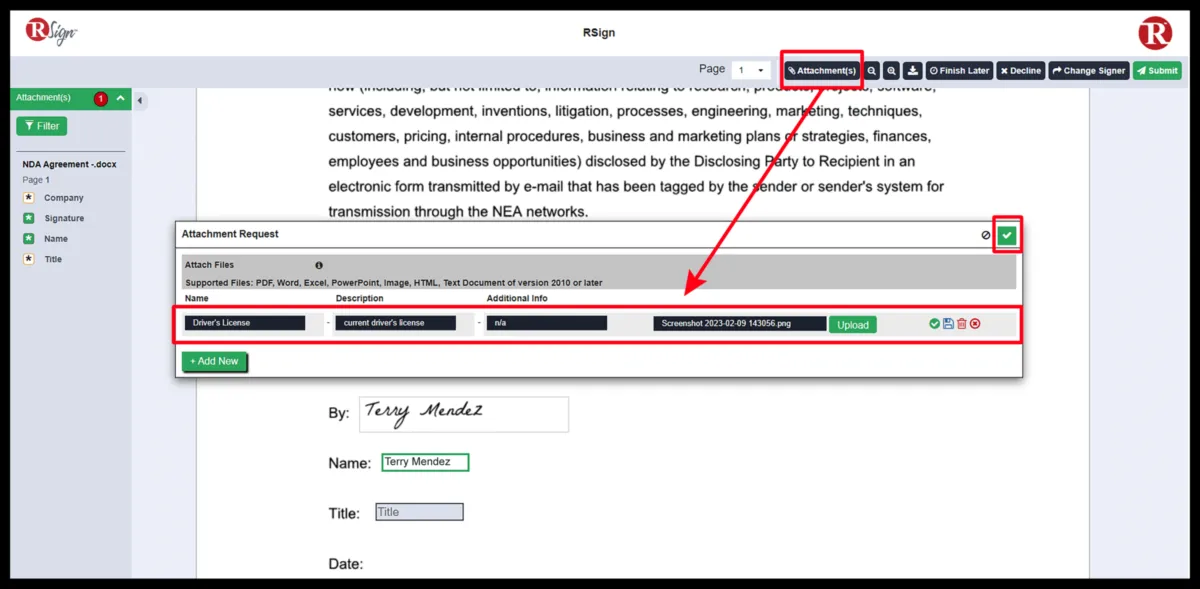Click the current driver's license description field
Viewport: 1200px width, 589px height.
pos(395,323)
